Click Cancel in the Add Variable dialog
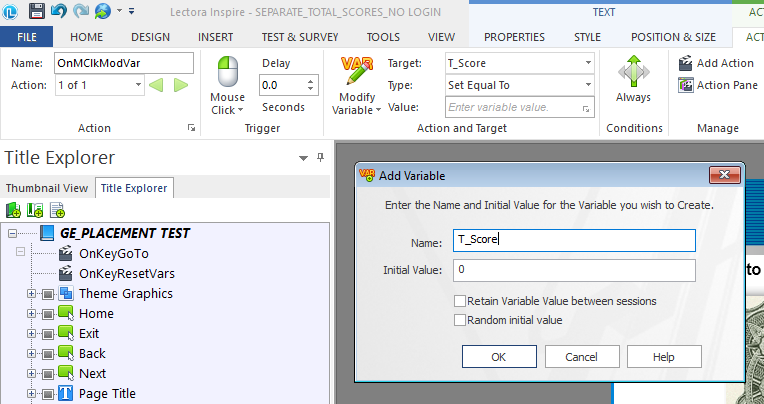The width and height of the screenshot is (764, 404). pos(582,357)
